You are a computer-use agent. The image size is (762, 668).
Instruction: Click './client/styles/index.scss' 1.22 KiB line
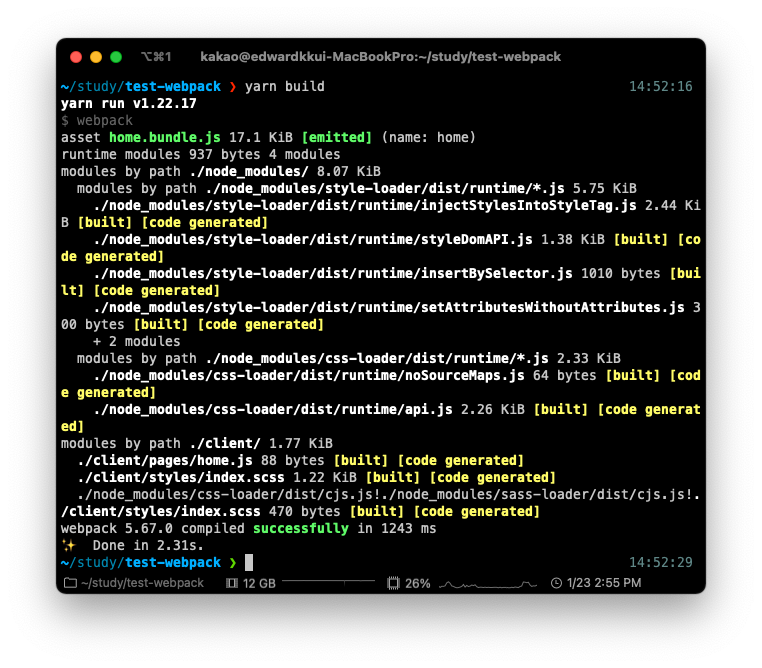[316, 478]
